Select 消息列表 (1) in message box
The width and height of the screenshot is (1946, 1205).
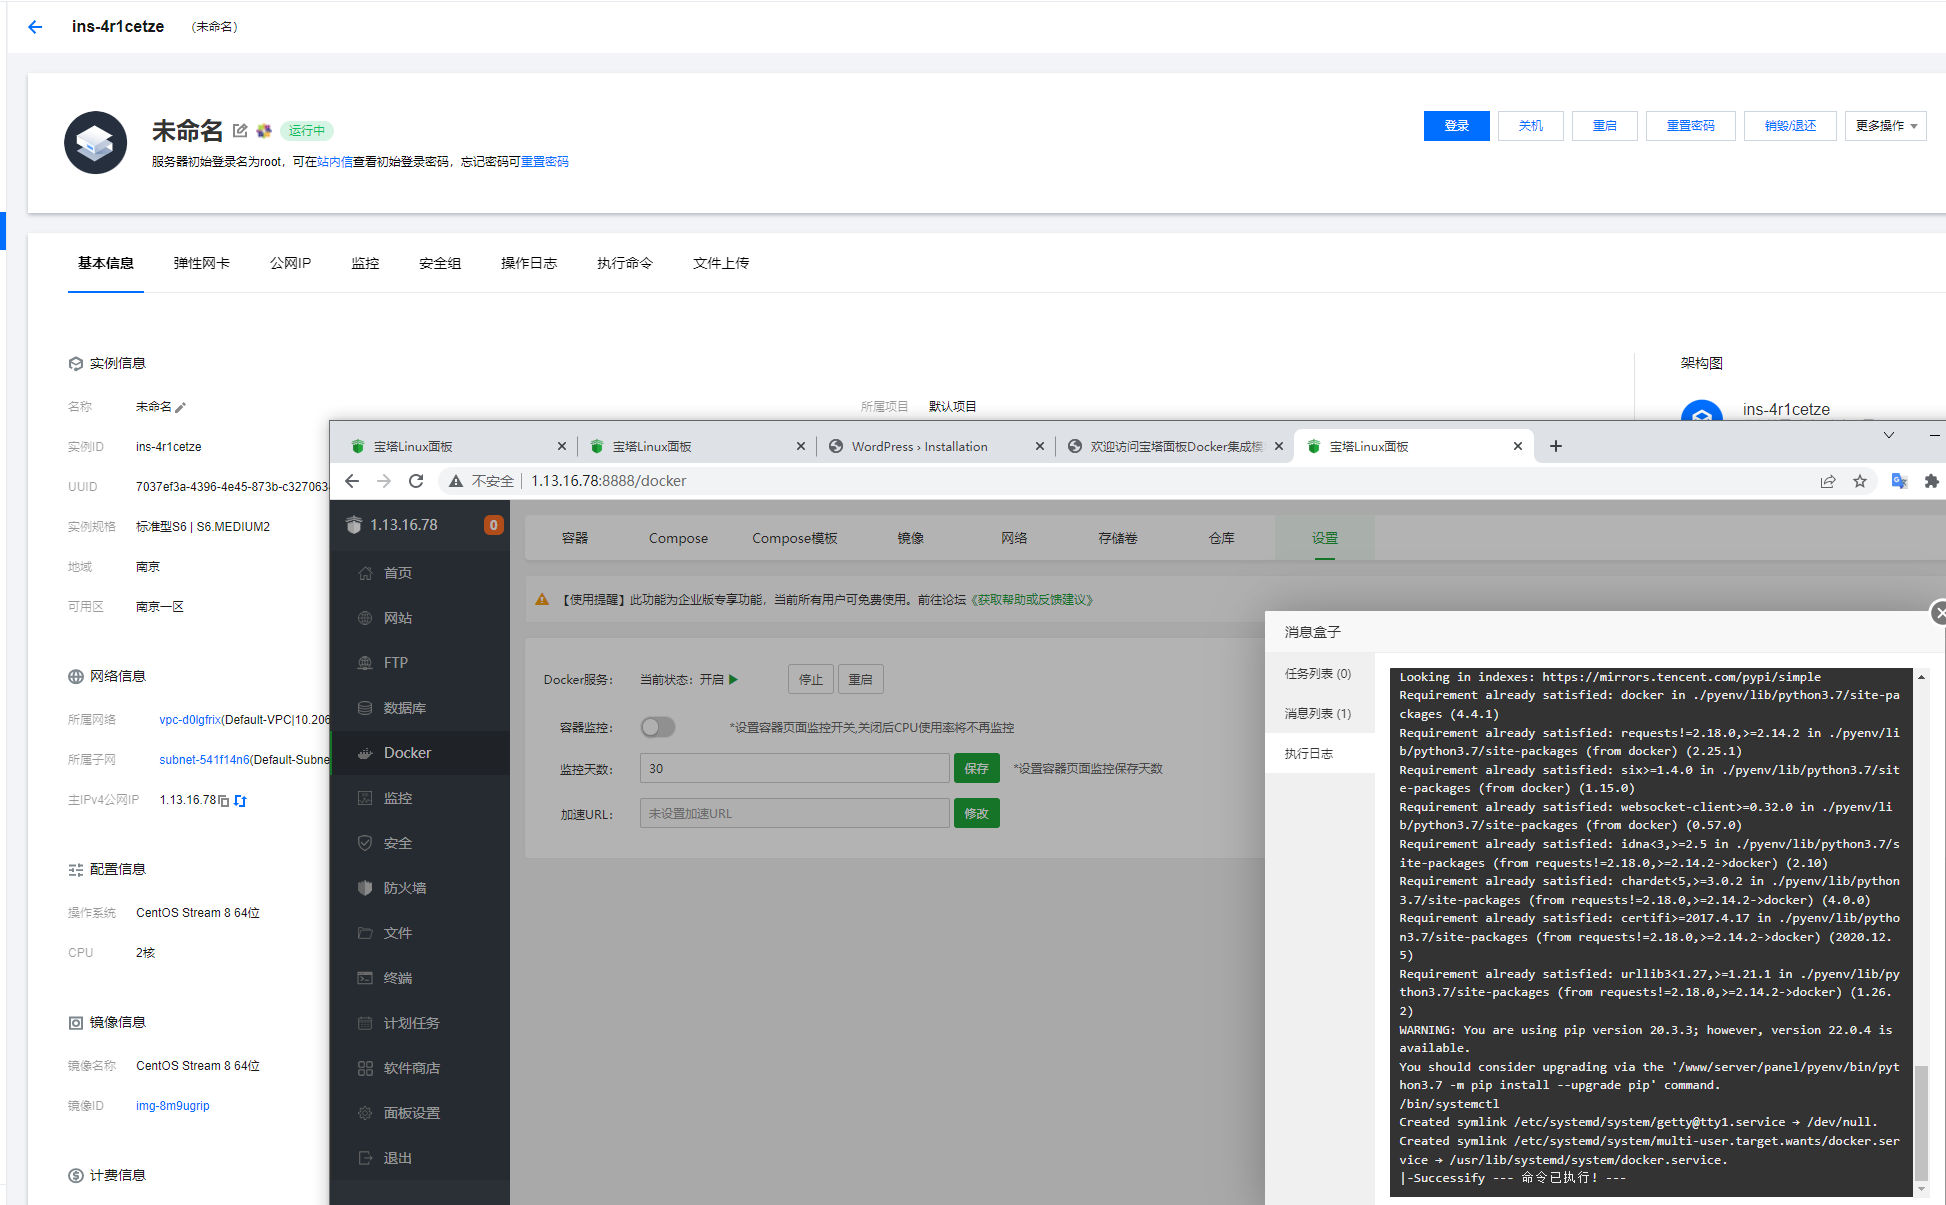(1318, 714)
